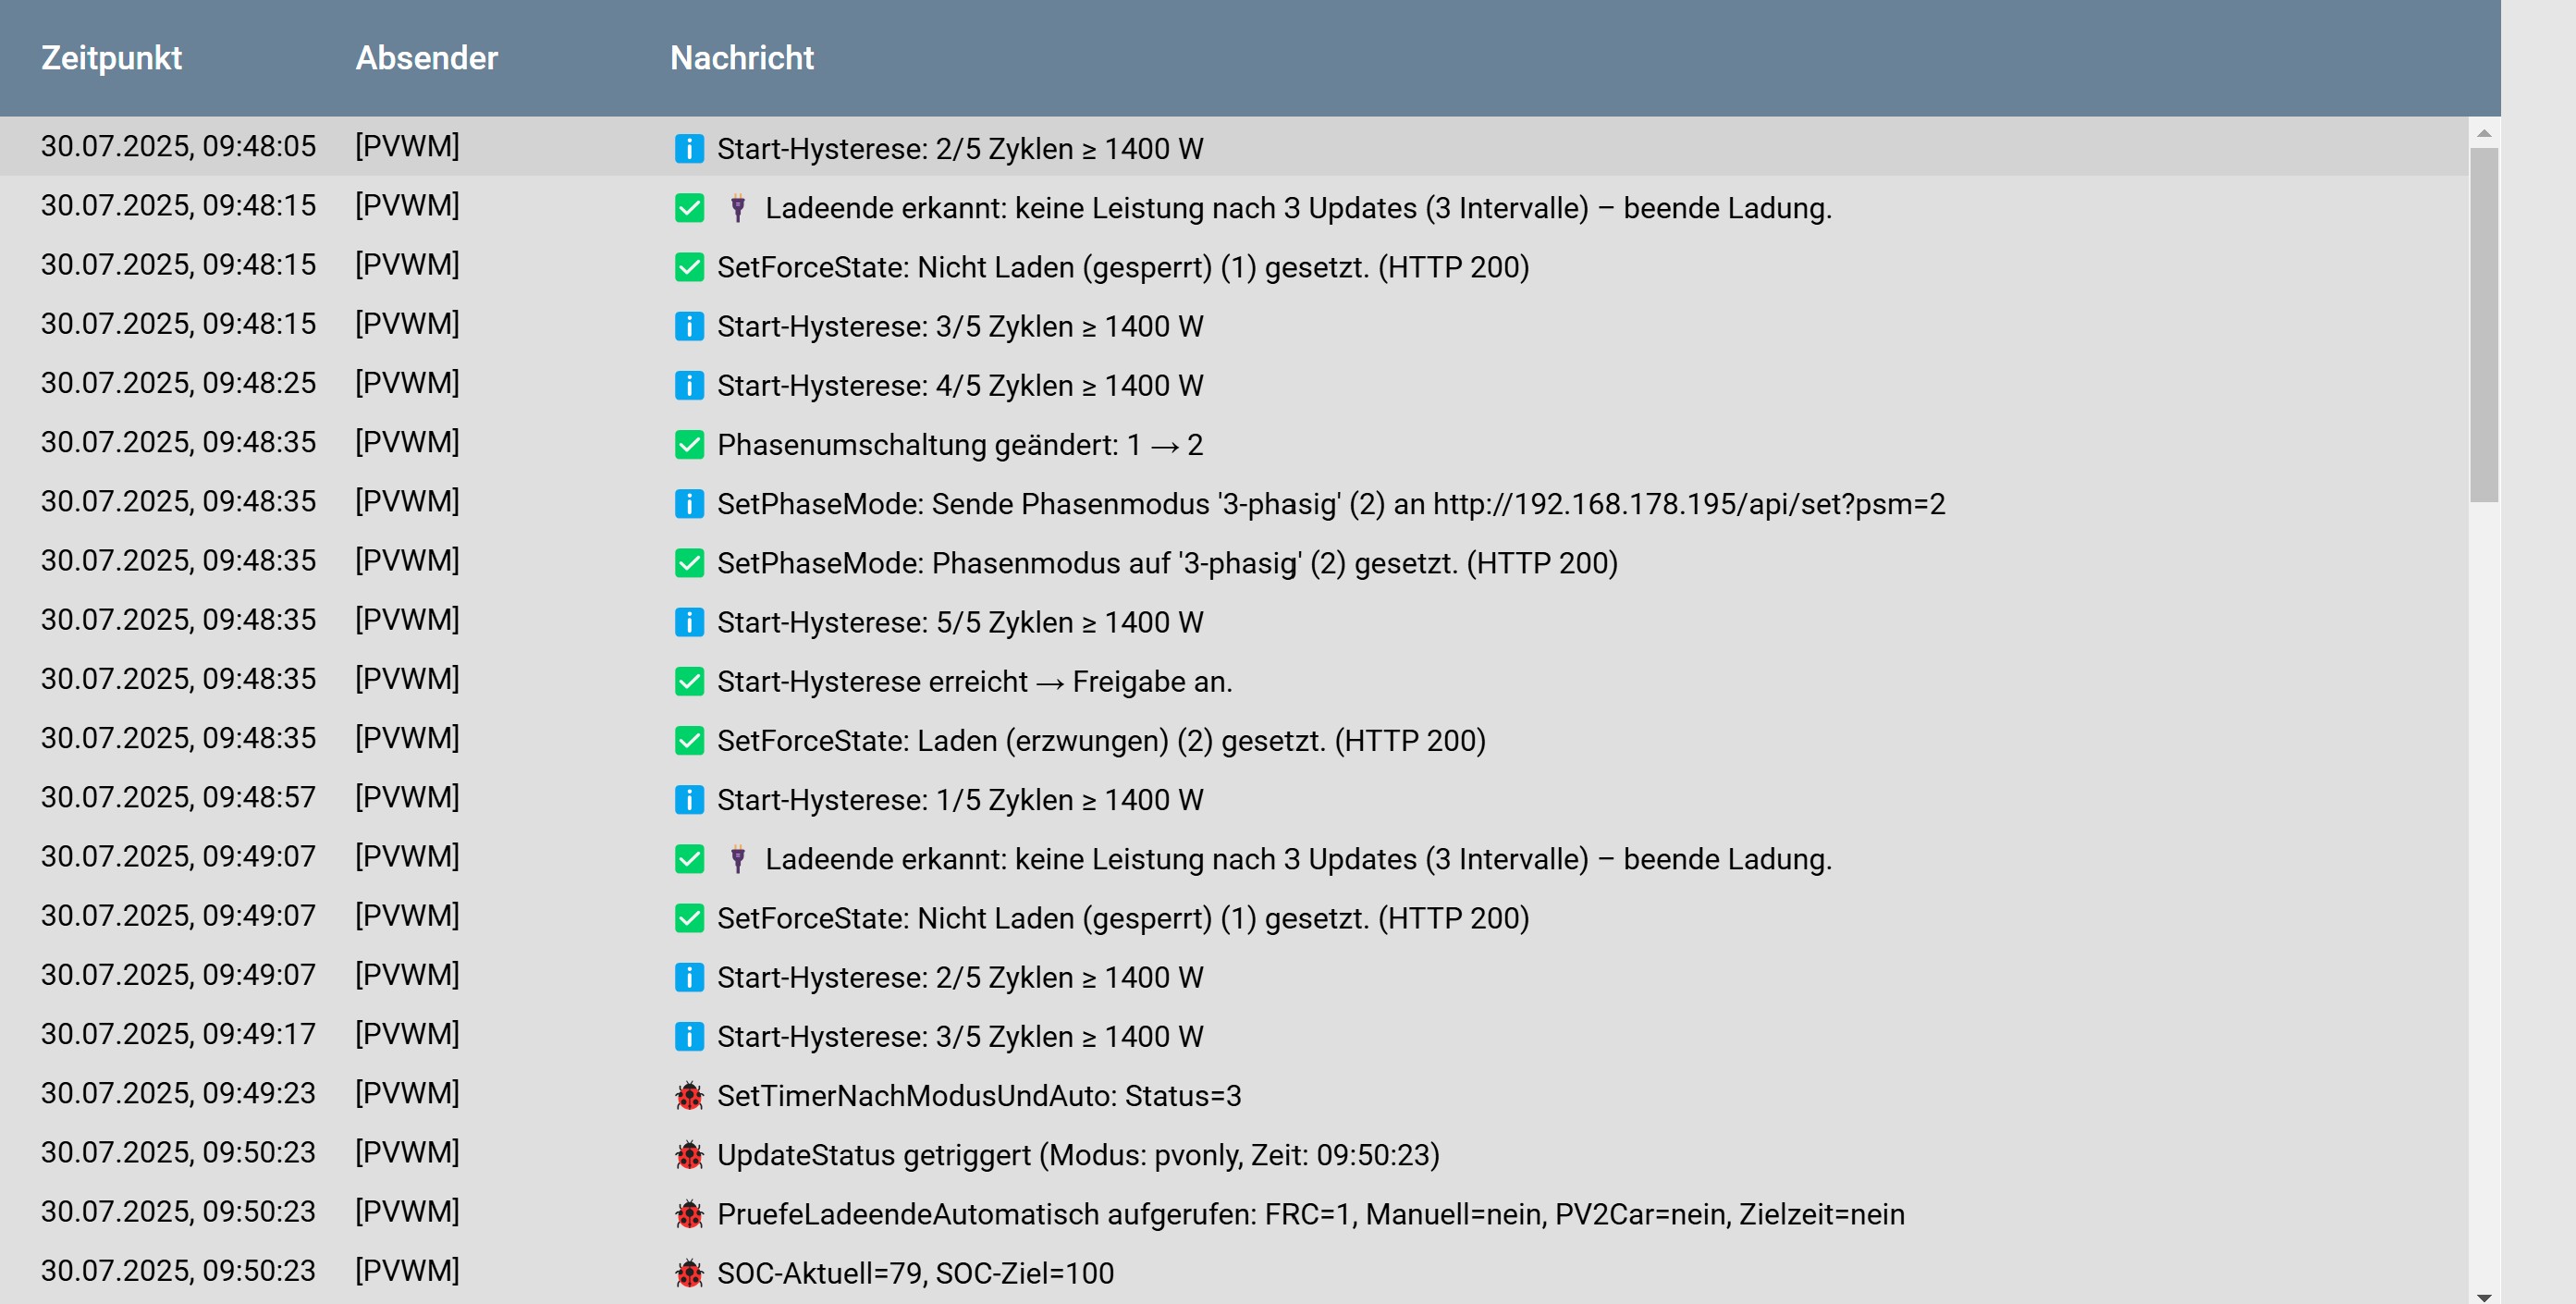This screenshot has height=1304, width=2576.
Task: Click the vertical scrollbar thumb
Action: 2483,325
